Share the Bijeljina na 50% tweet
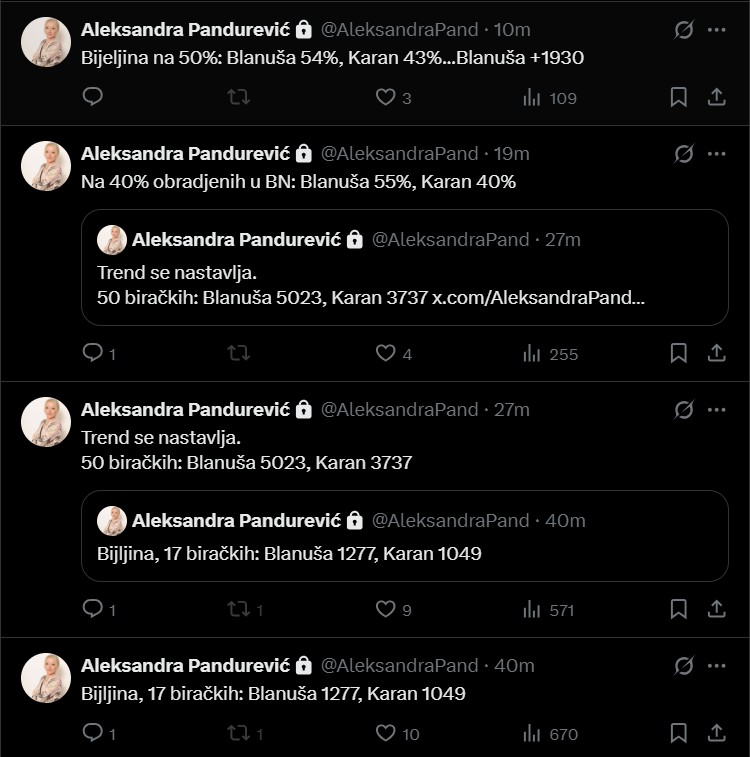This screenshot has height=757, width=750. coord(716,97)
